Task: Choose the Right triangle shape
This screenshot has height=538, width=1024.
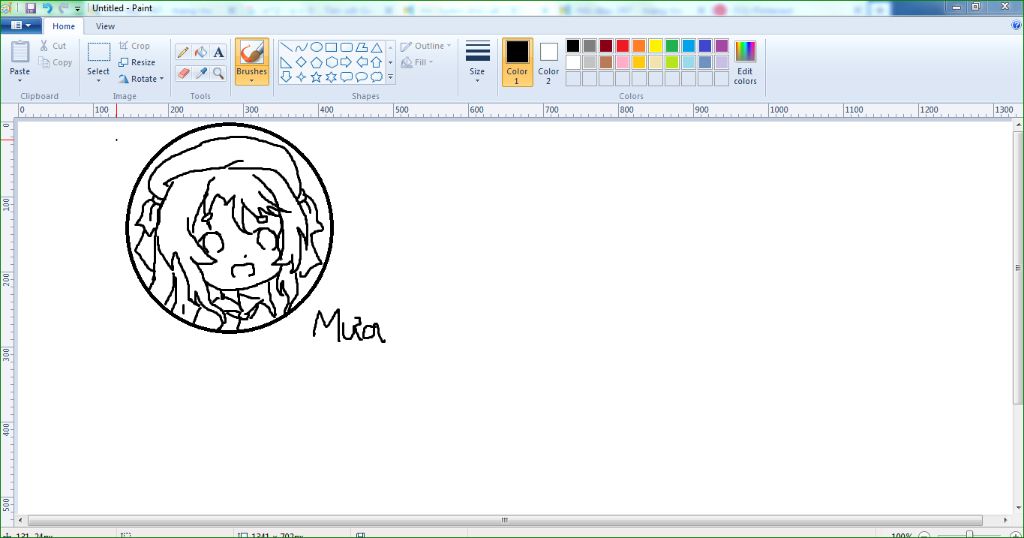Action: (x=286, y=62)
